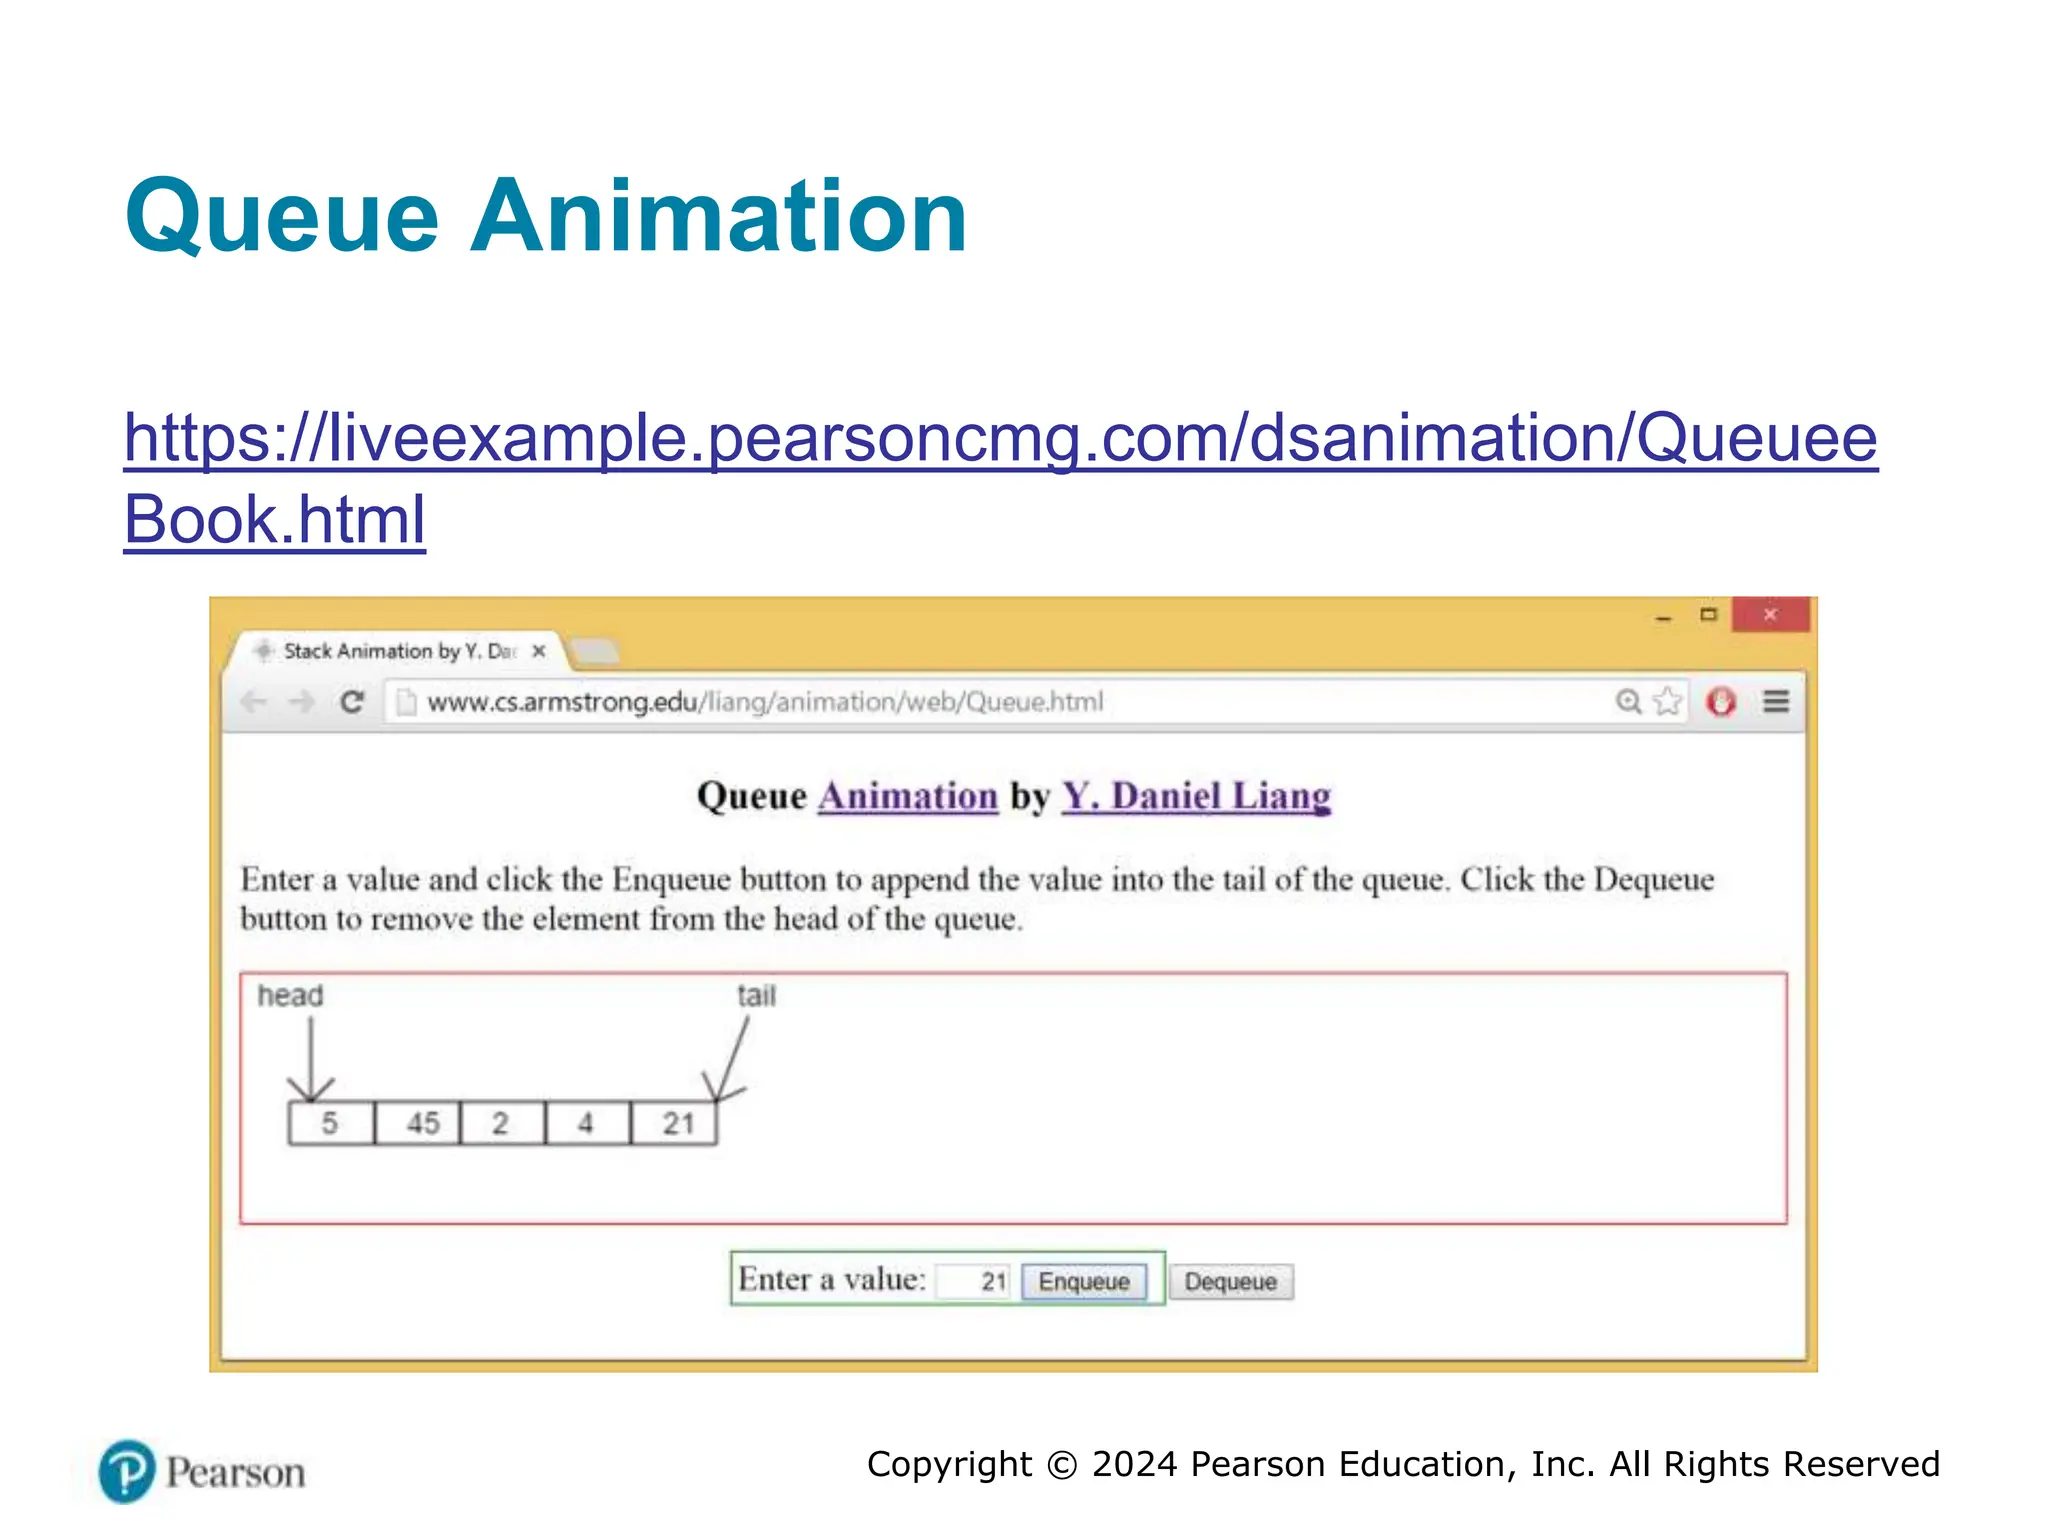Click the tail label in queue diagram
Image resolution: width=2048 pixels, height=1536 pixels.
(756, 996)
